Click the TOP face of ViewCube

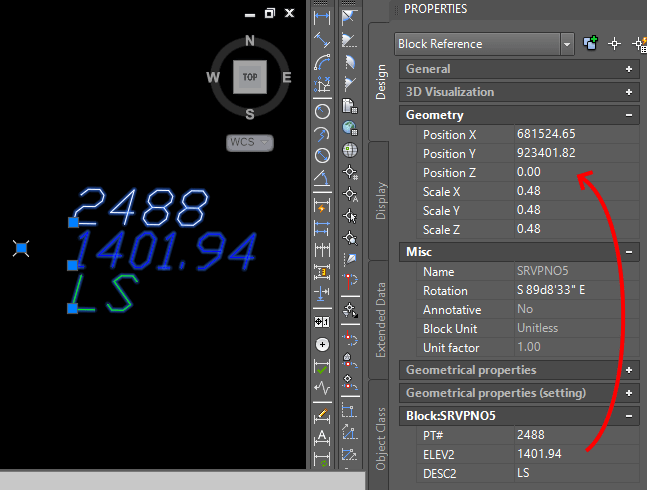coord(250,77)
